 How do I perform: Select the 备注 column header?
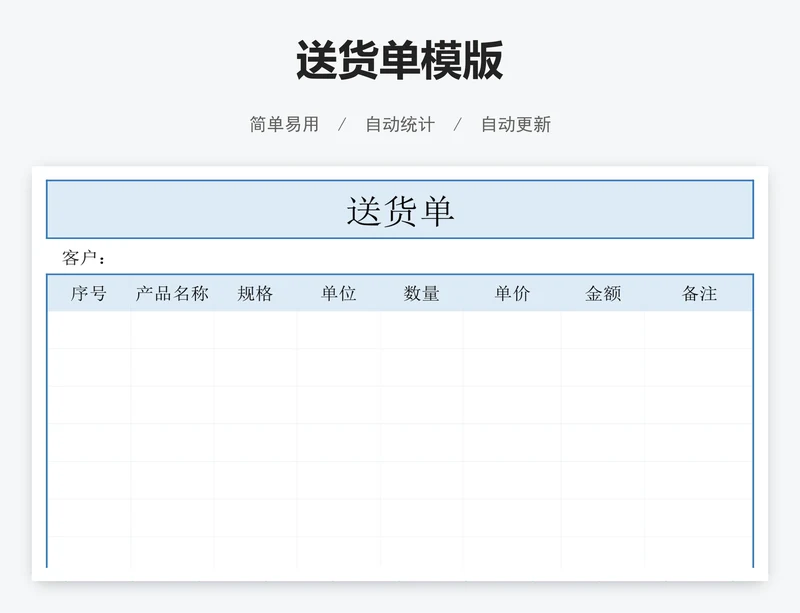pyautogui.click(x=699, y=293)
